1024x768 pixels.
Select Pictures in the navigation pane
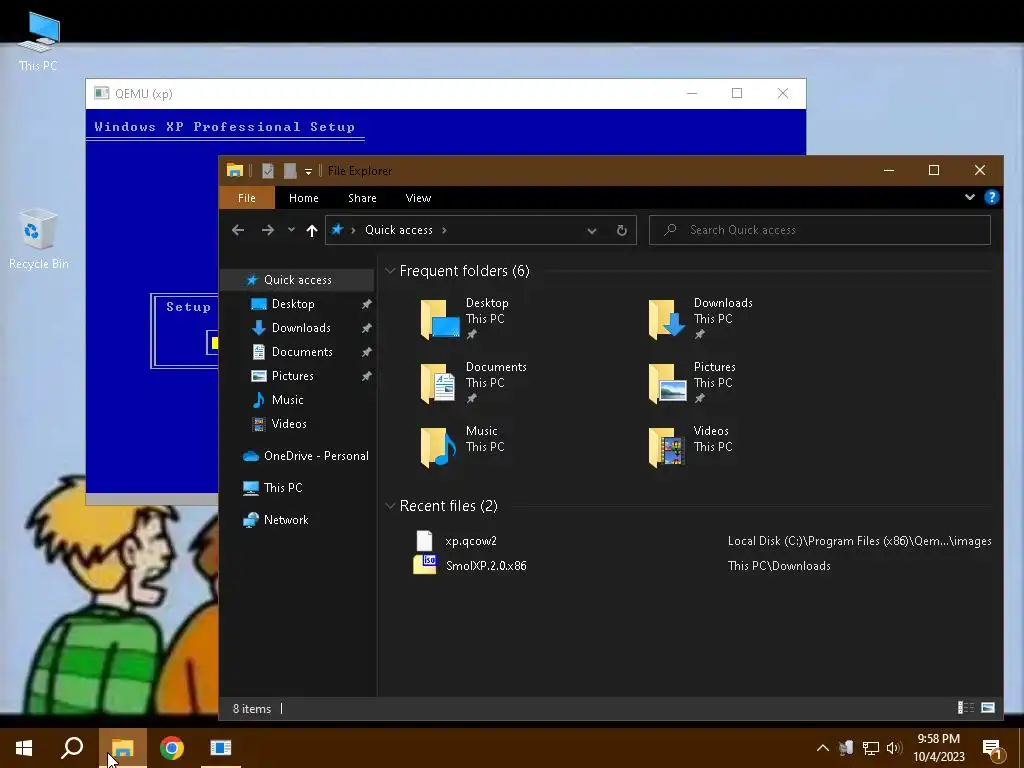click(x=292, y=376)
